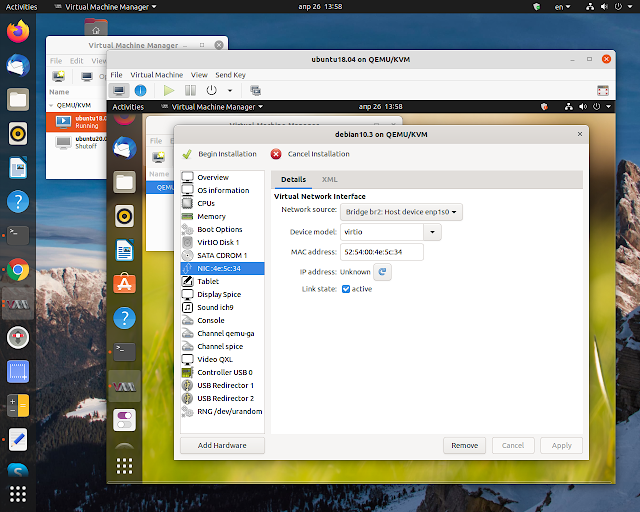Select ubuntu20 Shutoff VM in manager

pos(76,142)
